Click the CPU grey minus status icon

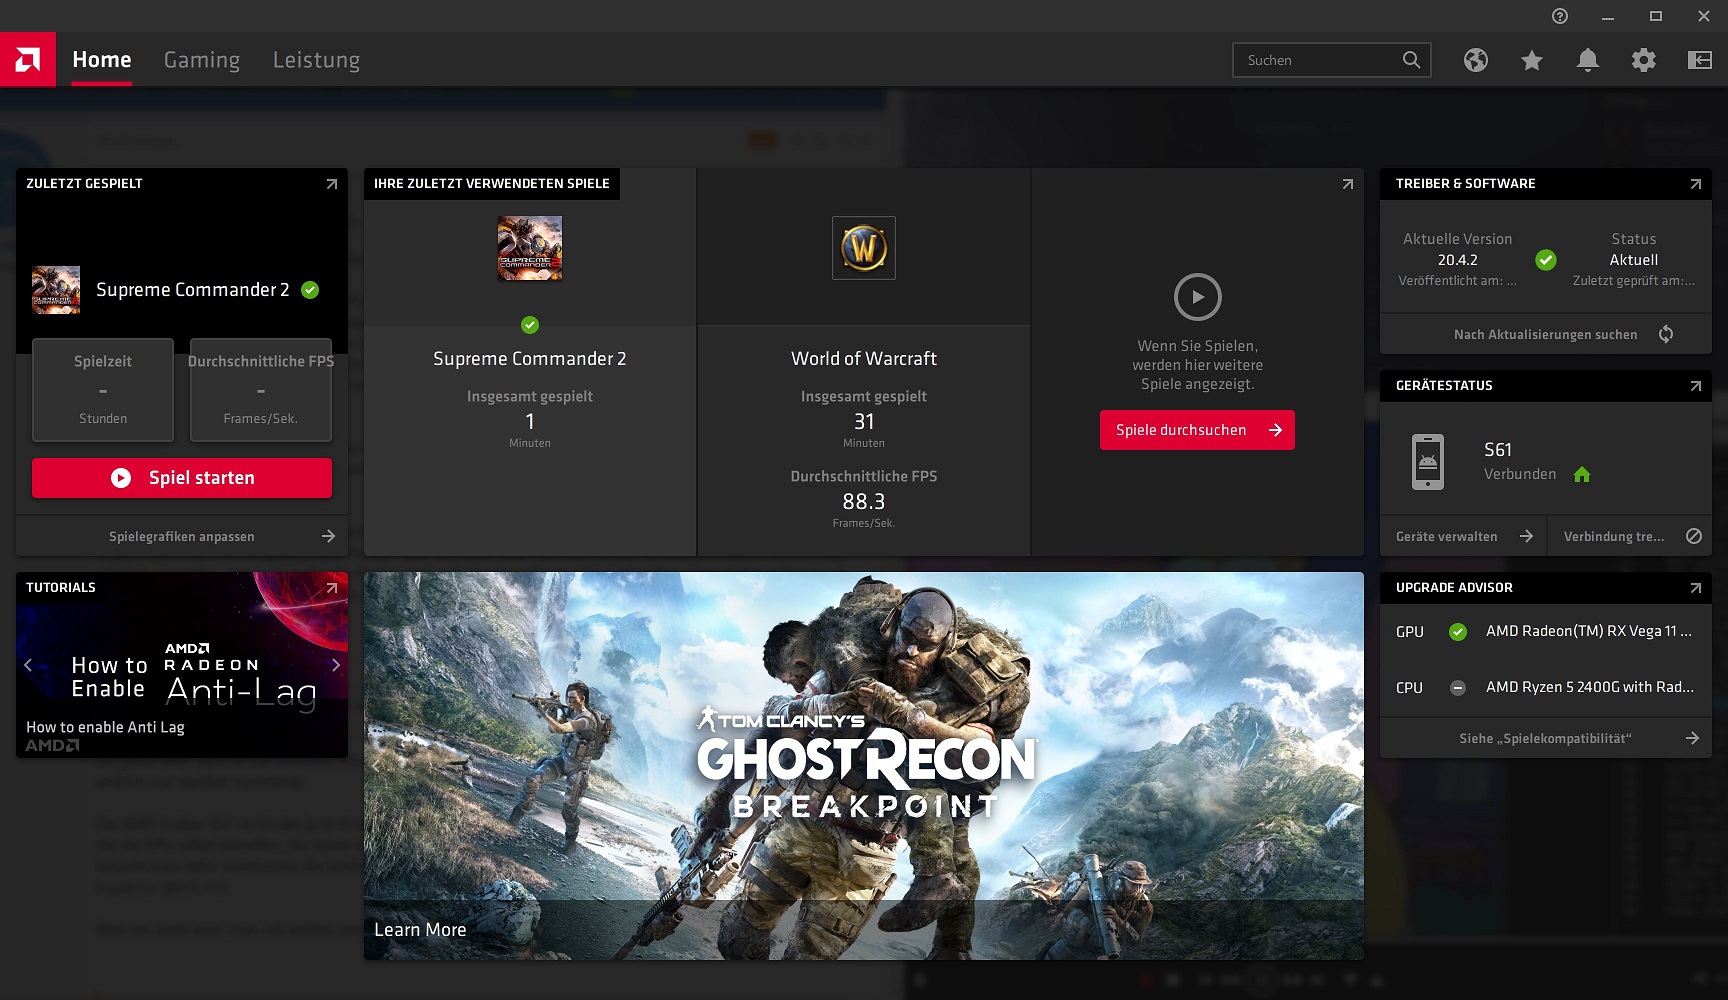click(x=1458, y=688)
